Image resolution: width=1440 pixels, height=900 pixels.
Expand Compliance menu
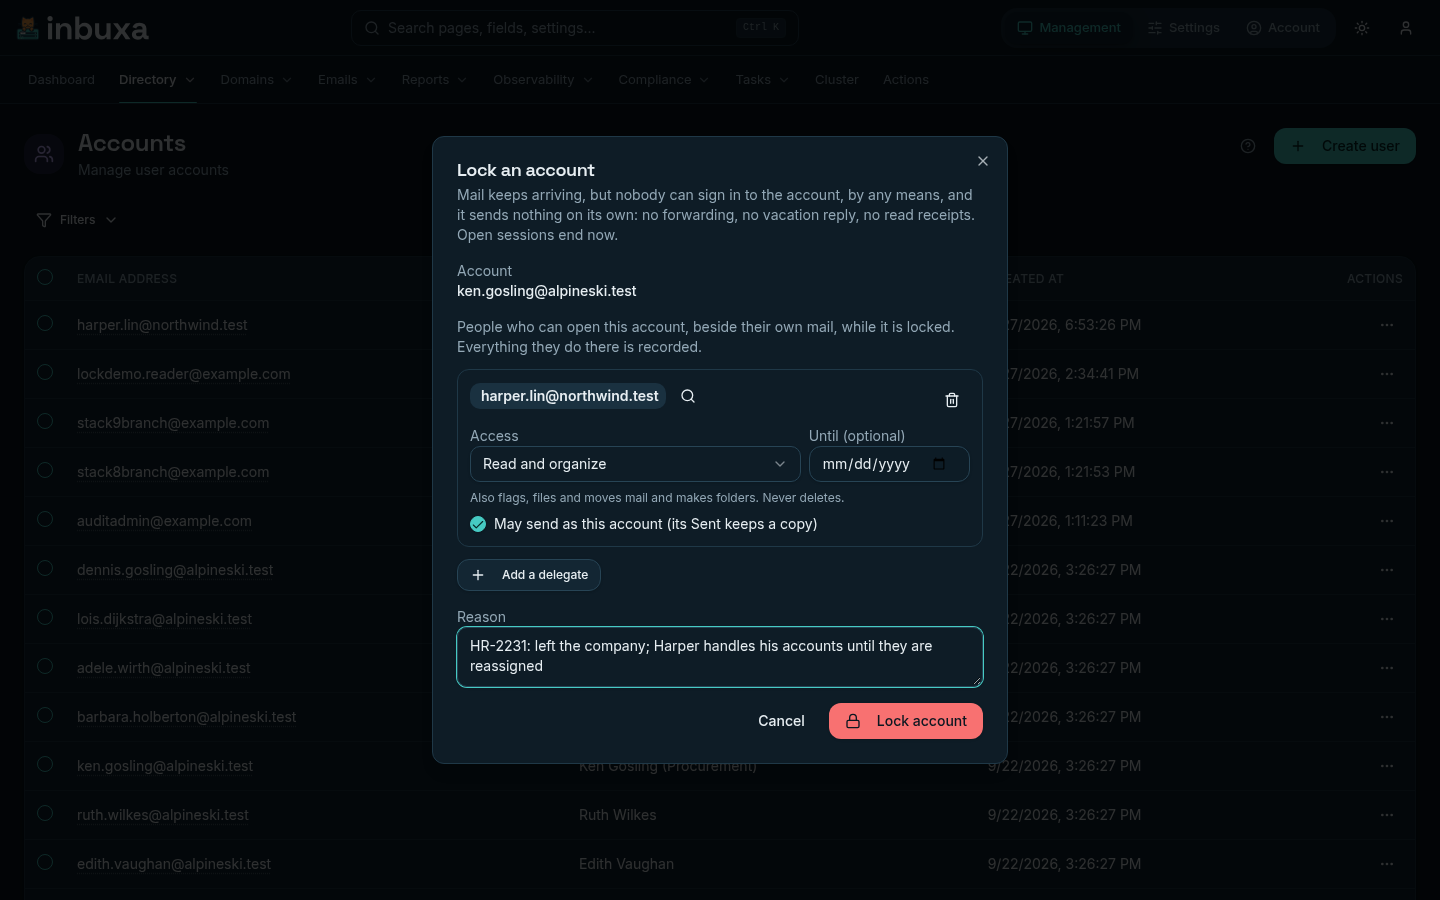(664, 80)
